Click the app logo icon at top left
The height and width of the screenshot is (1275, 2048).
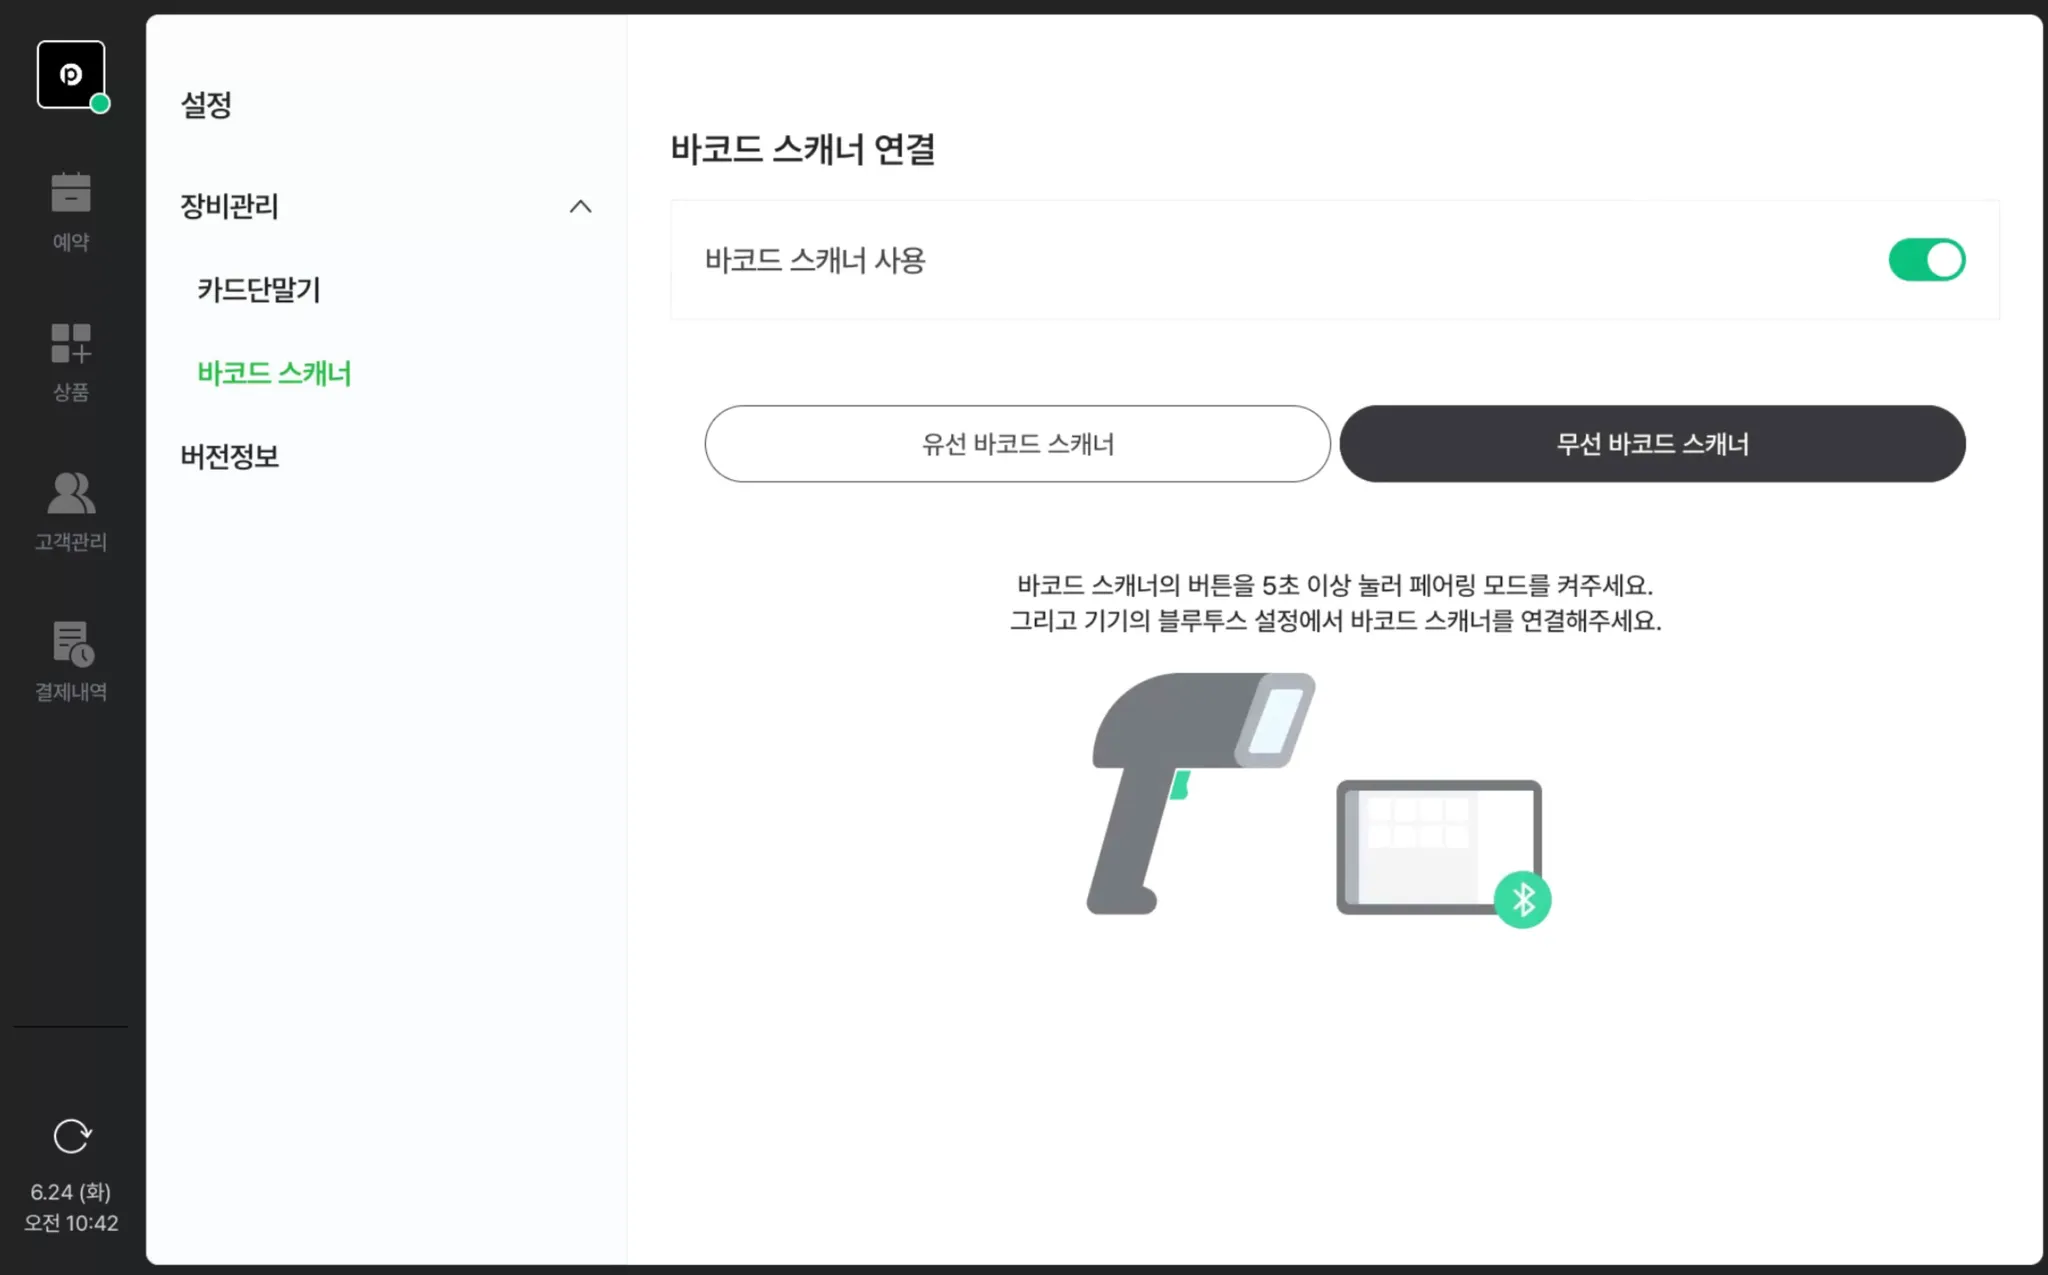[x=70, y=75]
